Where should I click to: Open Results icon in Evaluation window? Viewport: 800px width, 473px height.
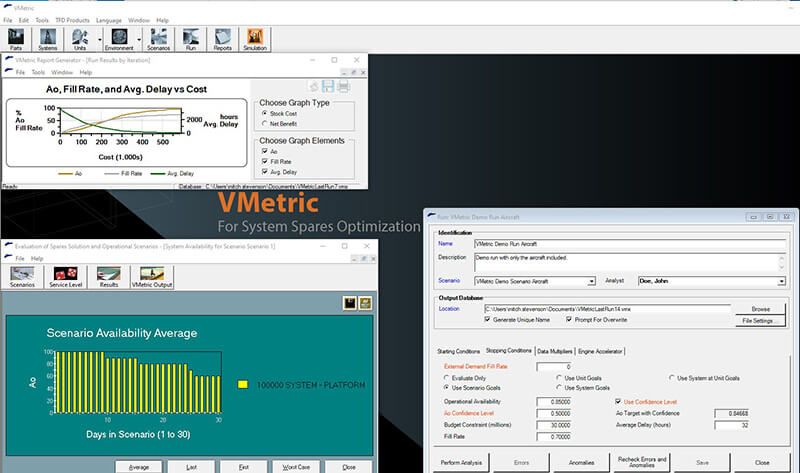(109, 277)
